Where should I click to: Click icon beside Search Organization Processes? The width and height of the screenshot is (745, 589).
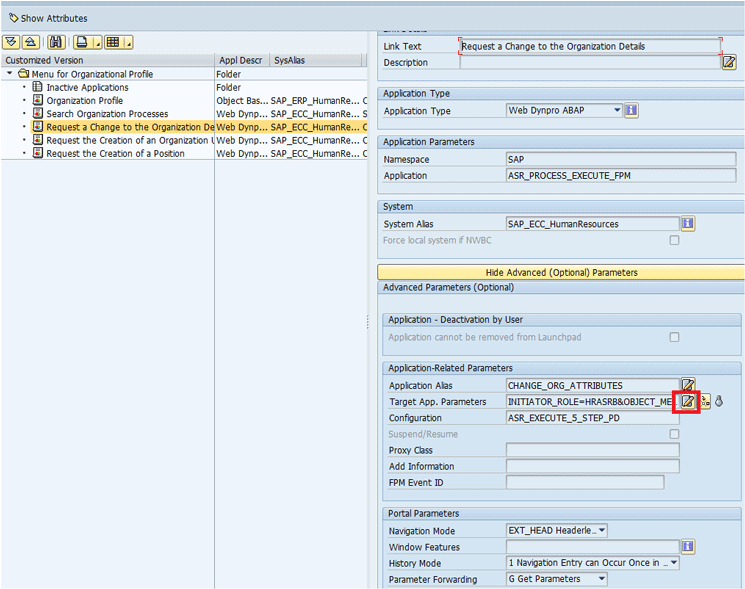point(38,114)
